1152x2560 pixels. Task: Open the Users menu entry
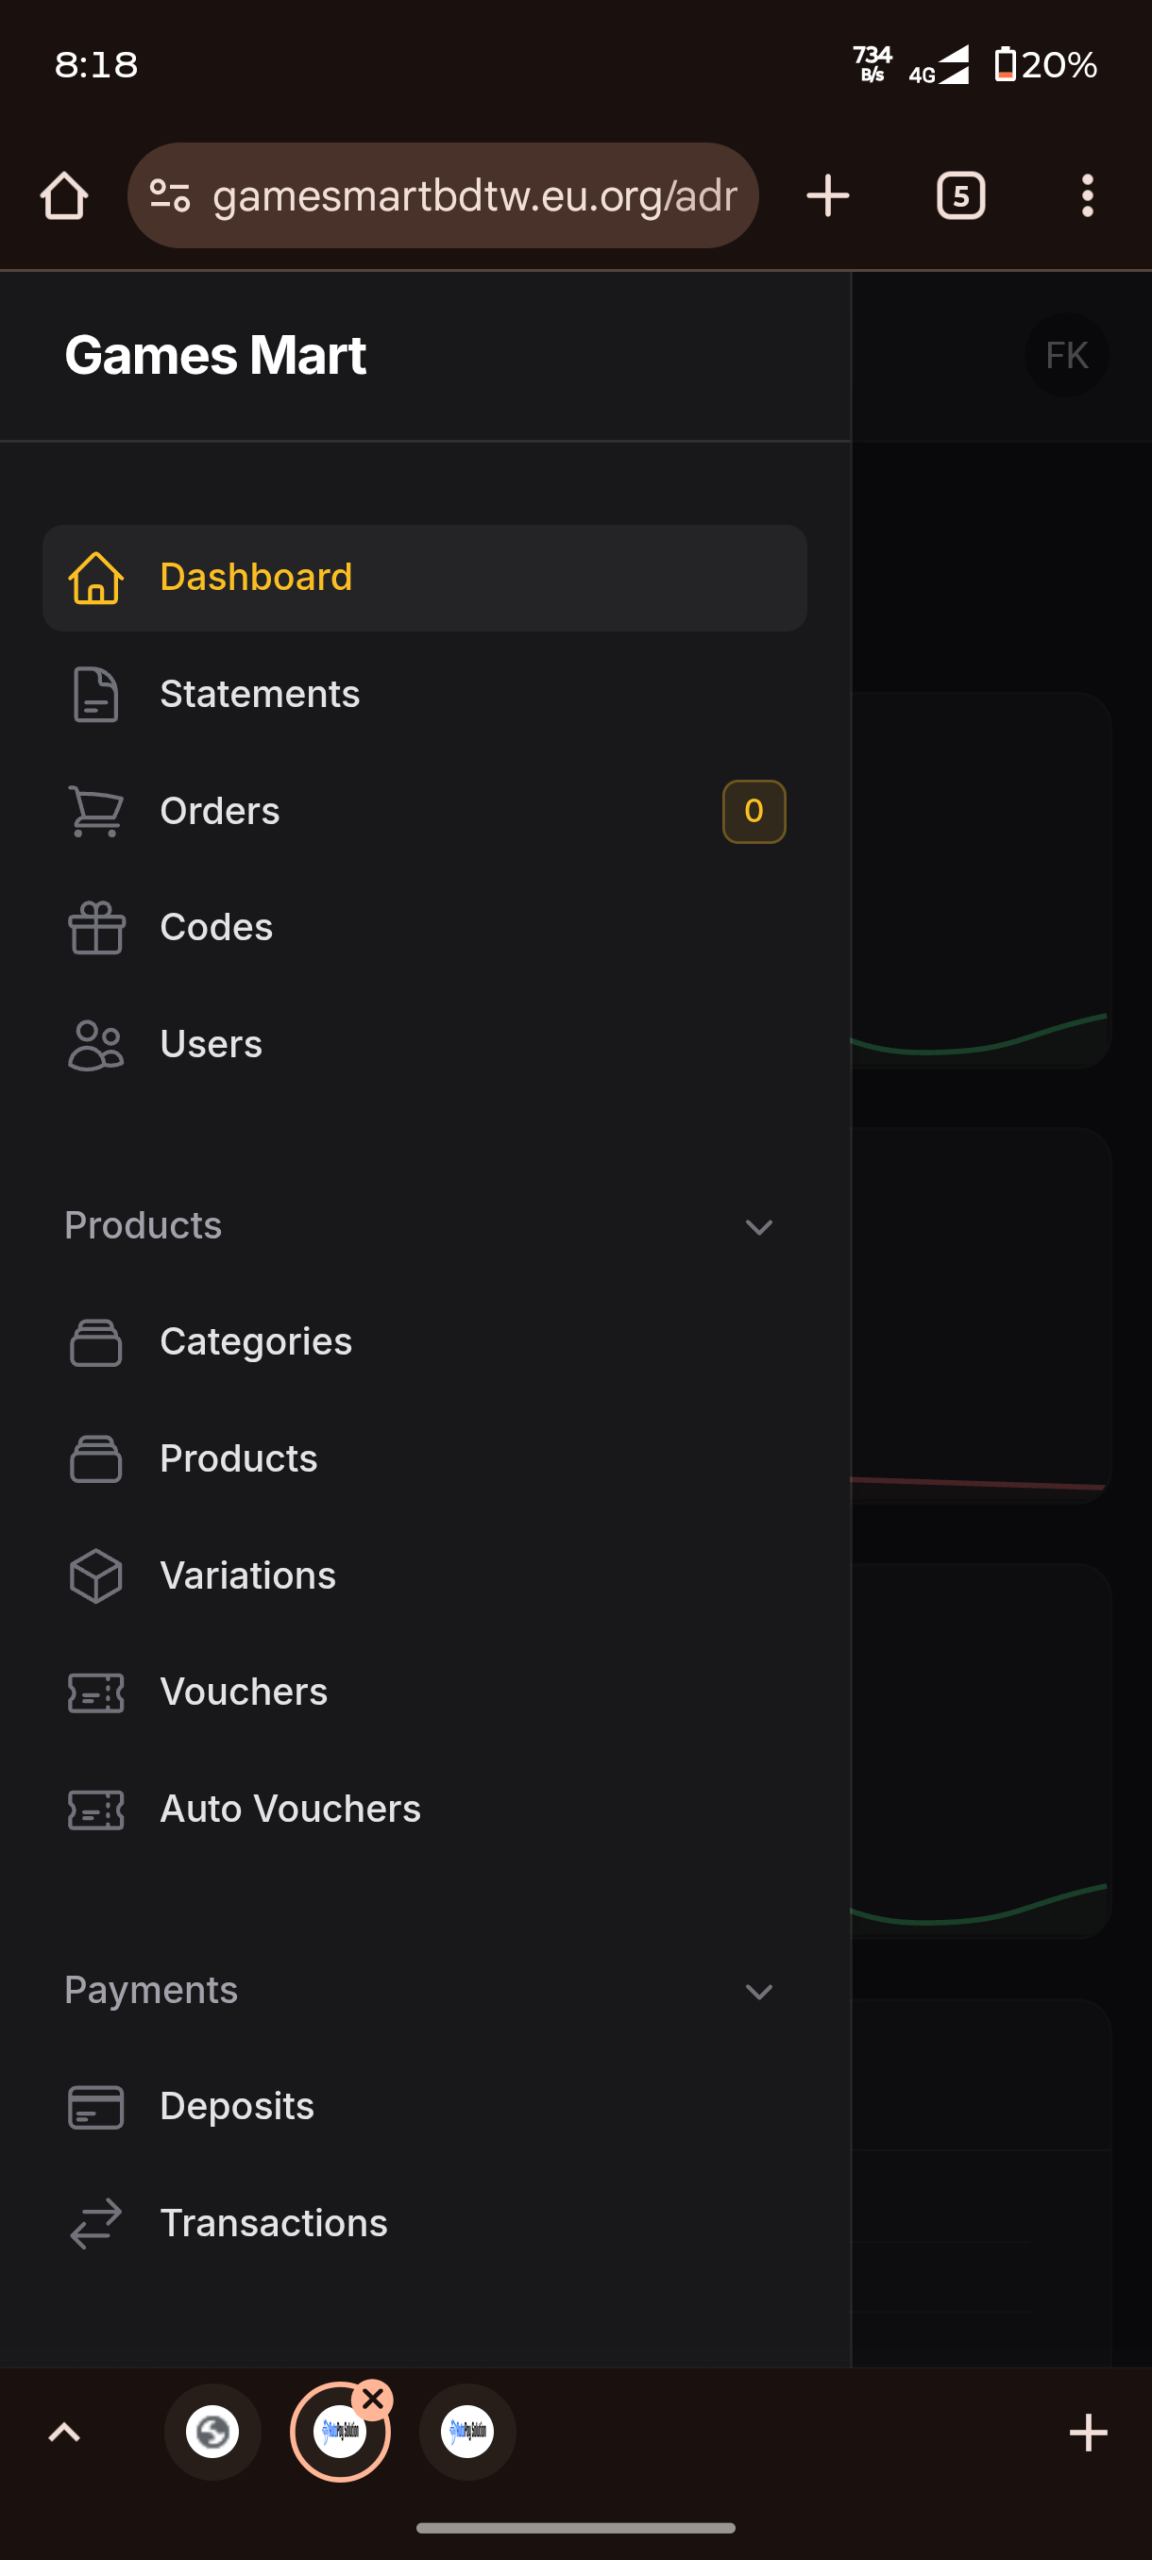[x=211, y=1044]
